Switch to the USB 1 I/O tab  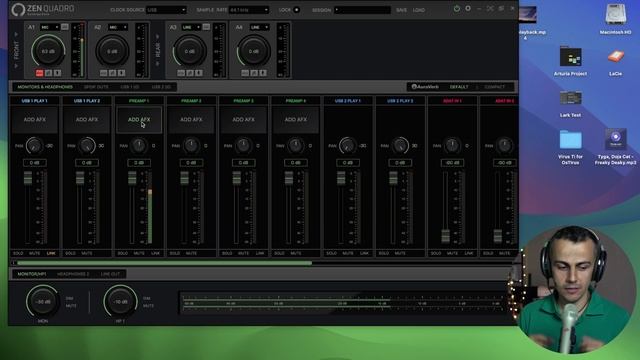(x=130, y=87)
